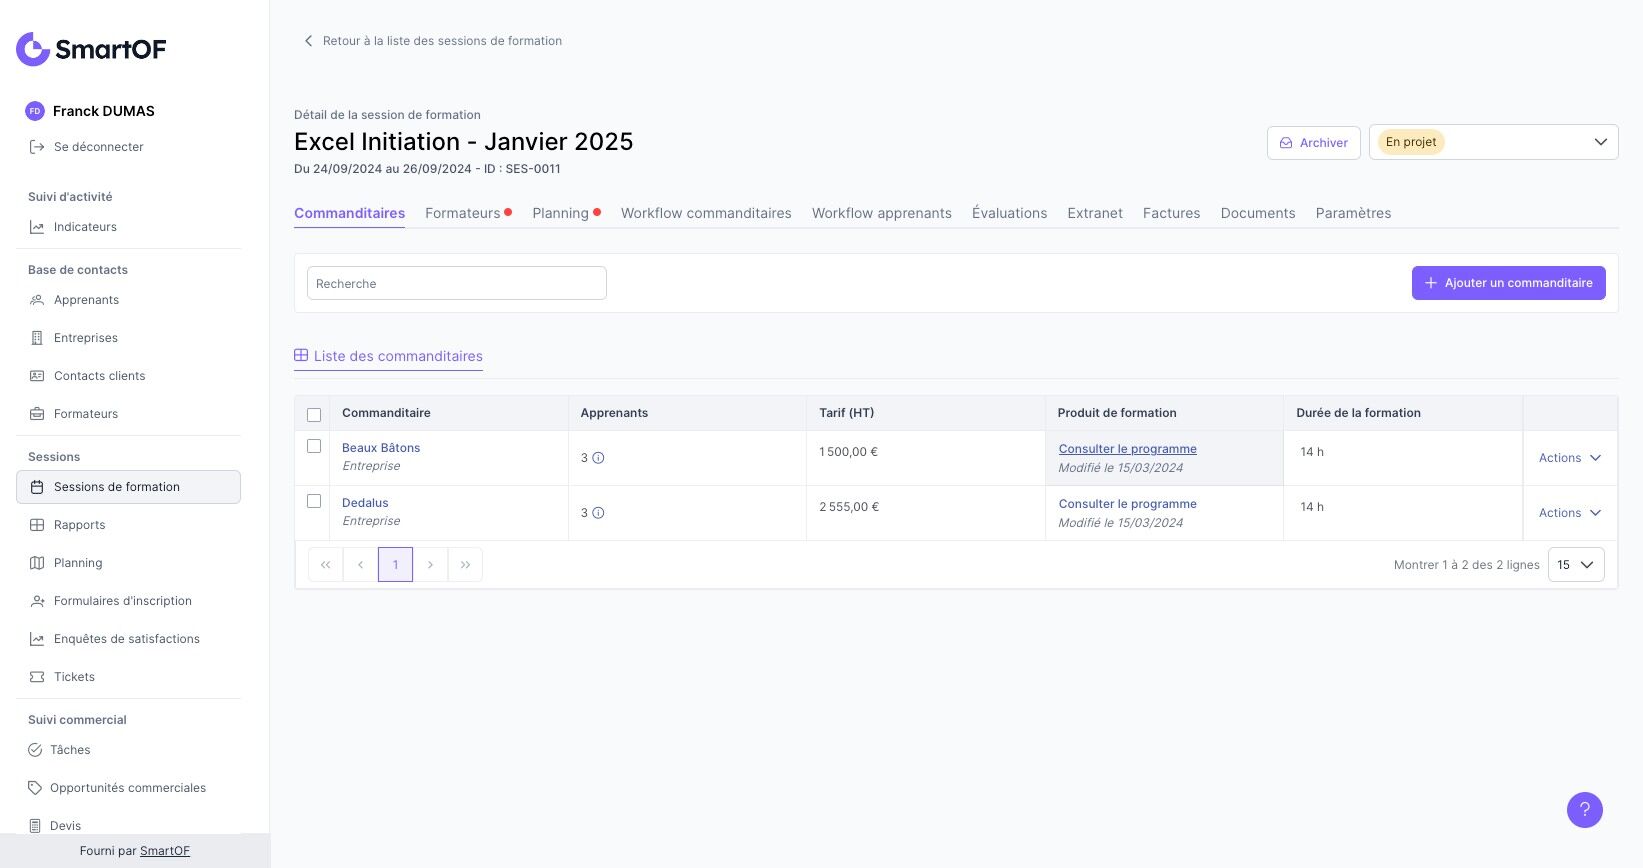Expand Actions menu for Beaux Bâtons
The height and width of the screenshot is (868, 1643).
tap(1569, 458)
